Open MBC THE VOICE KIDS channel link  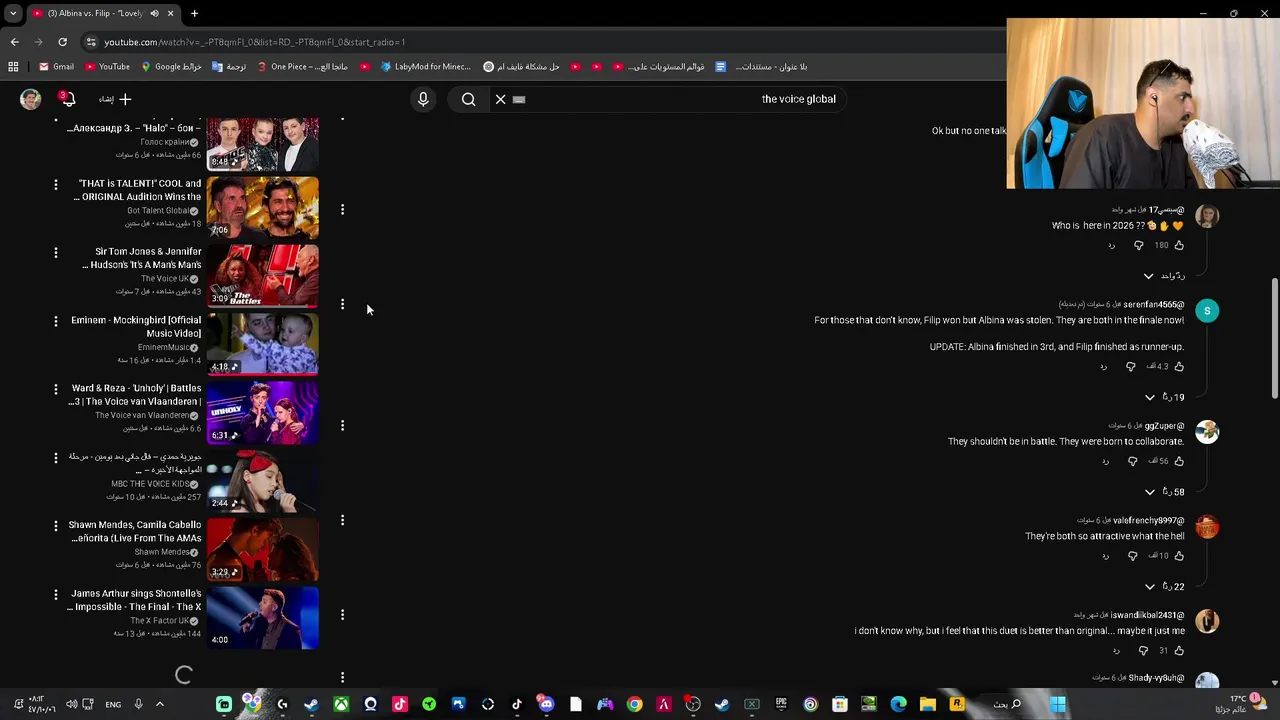[154, 484]
